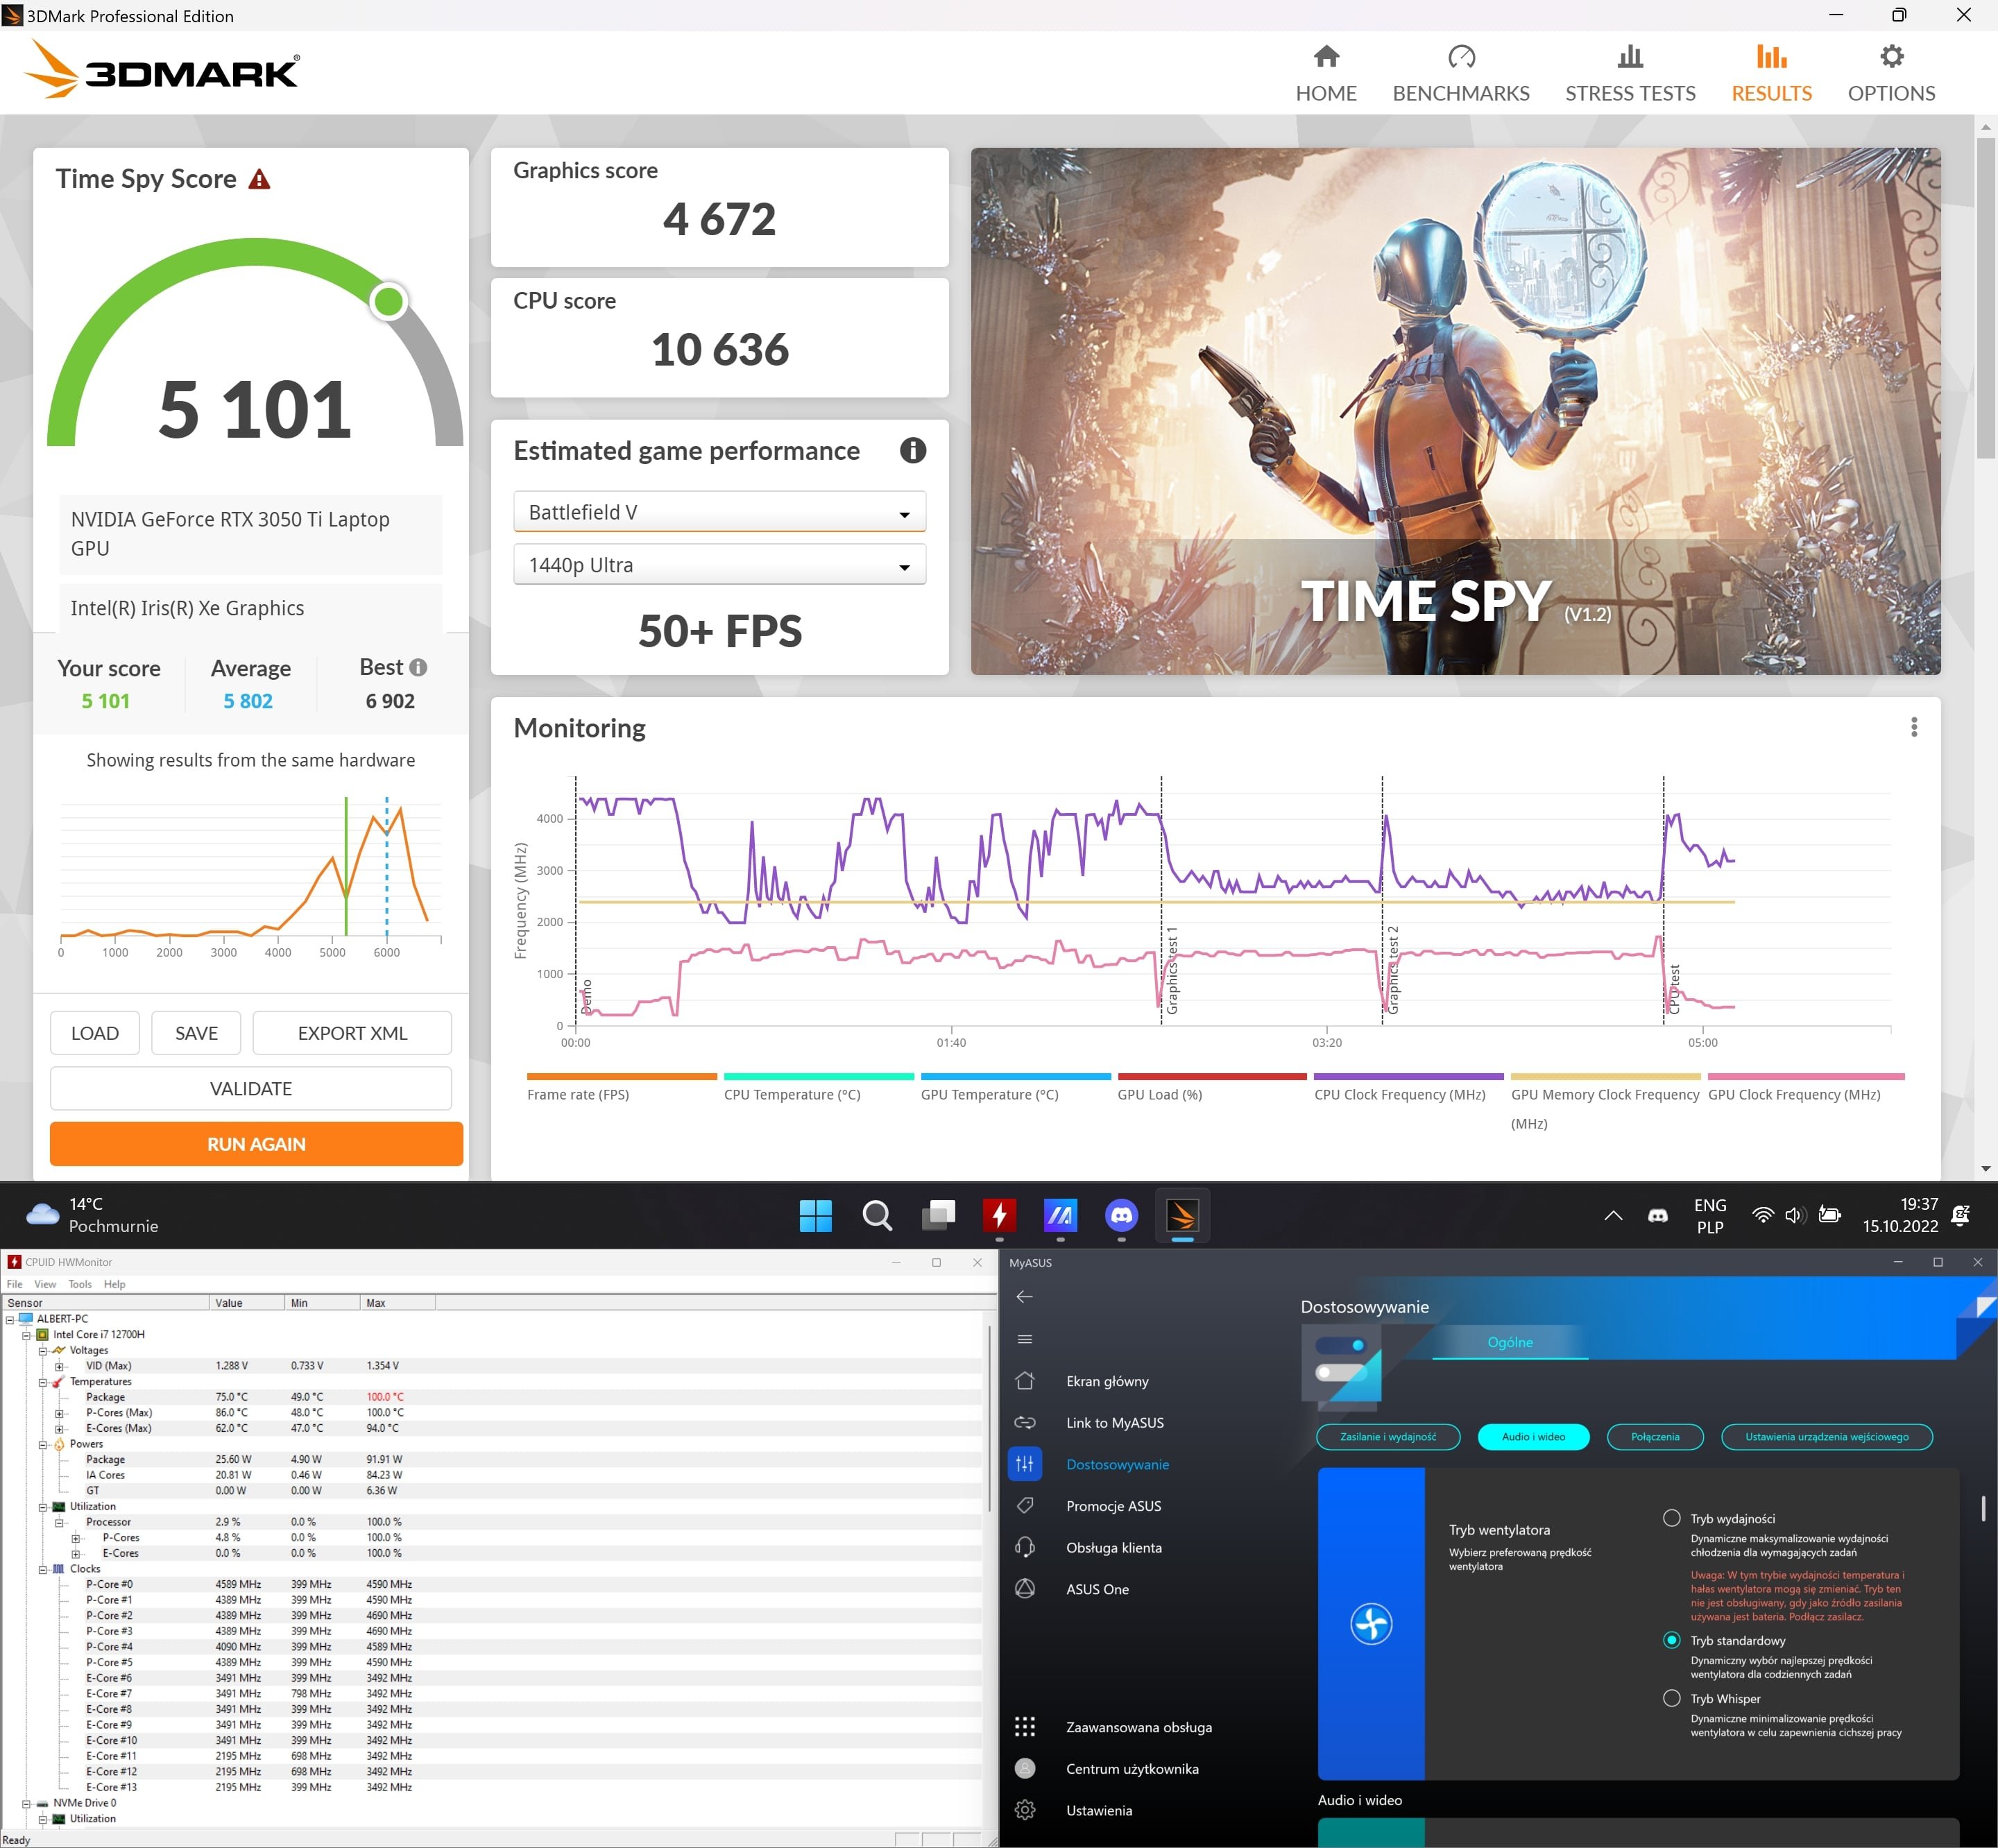Select the Audio i wideo tab

coord(1533,1437)
